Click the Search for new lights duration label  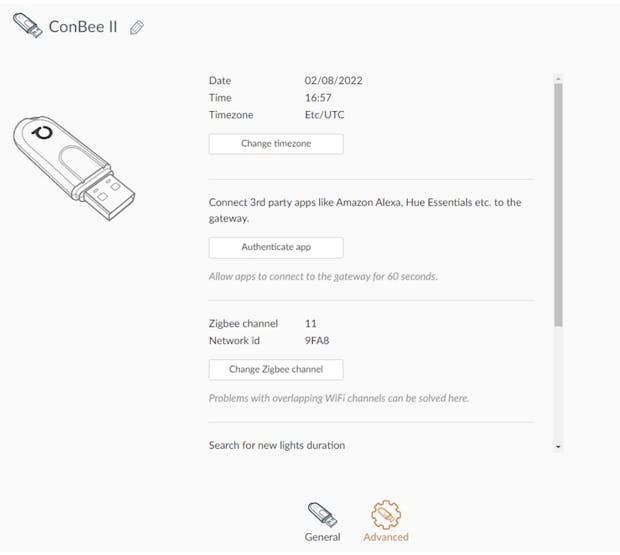coord(277,445)
